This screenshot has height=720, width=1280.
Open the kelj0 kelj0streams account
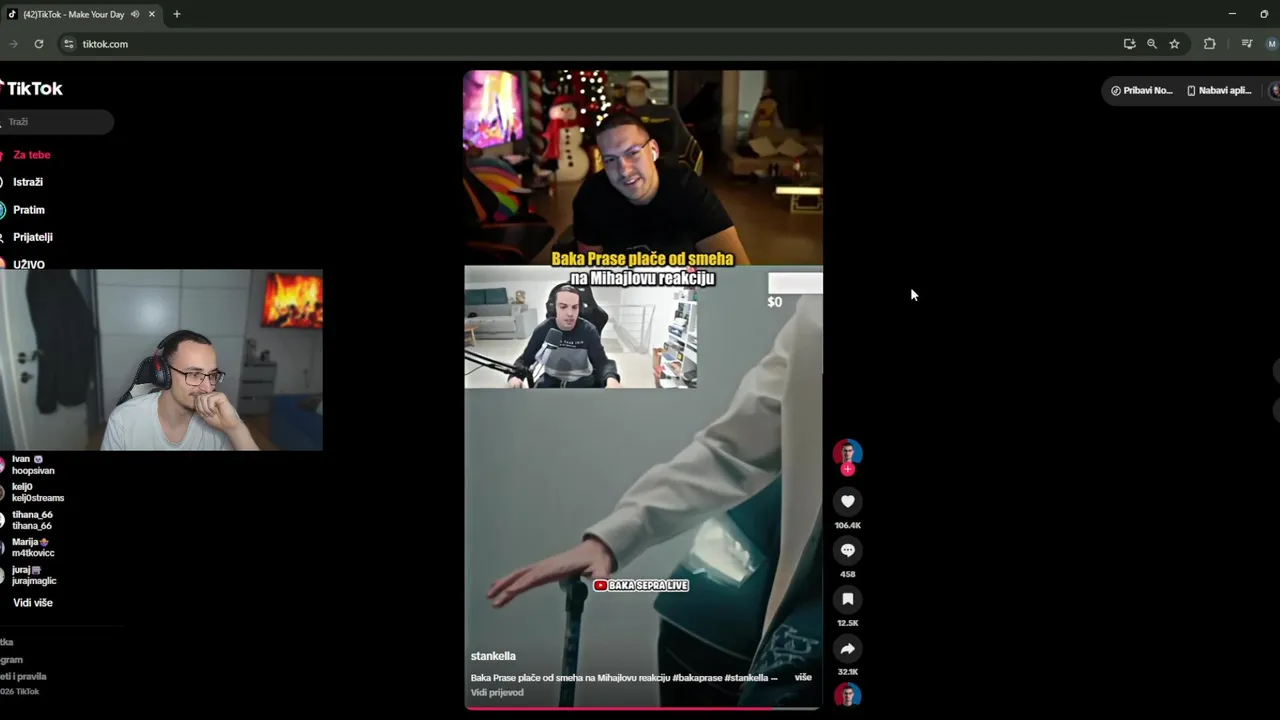[x=36, y=492]
